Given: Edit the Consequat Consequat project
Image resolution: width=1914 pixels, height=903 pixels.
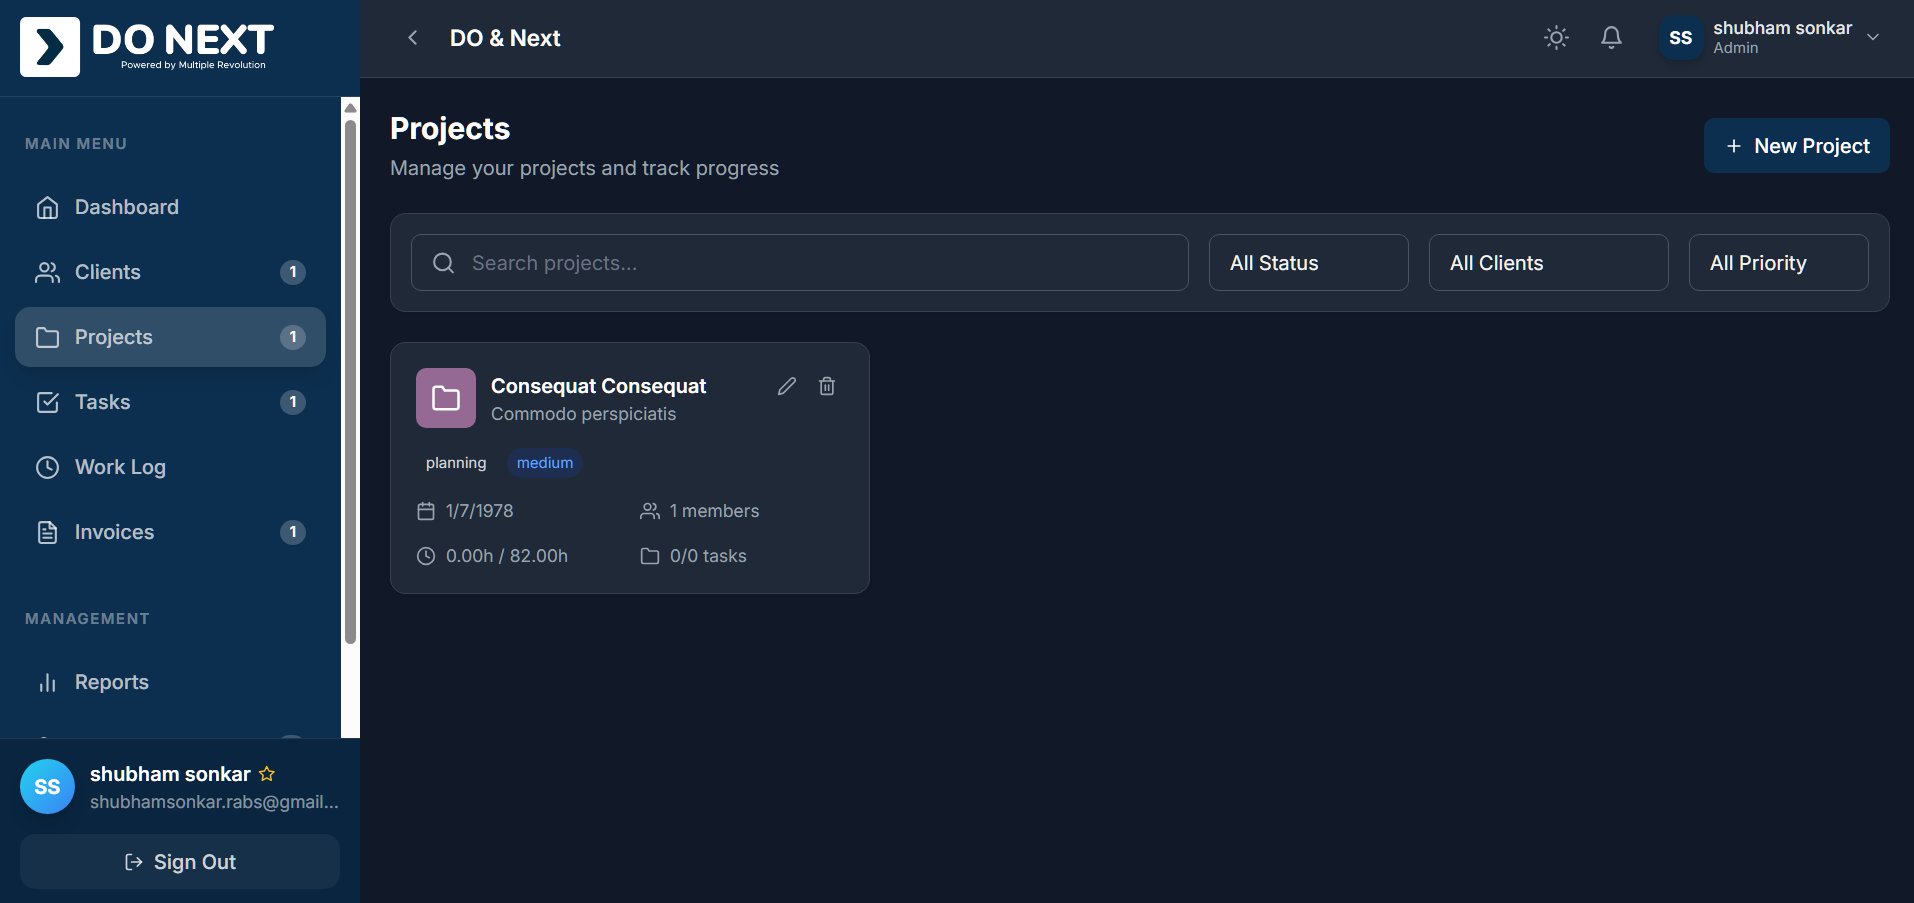Looking at the screenshot, I should (x=787, y=386).
